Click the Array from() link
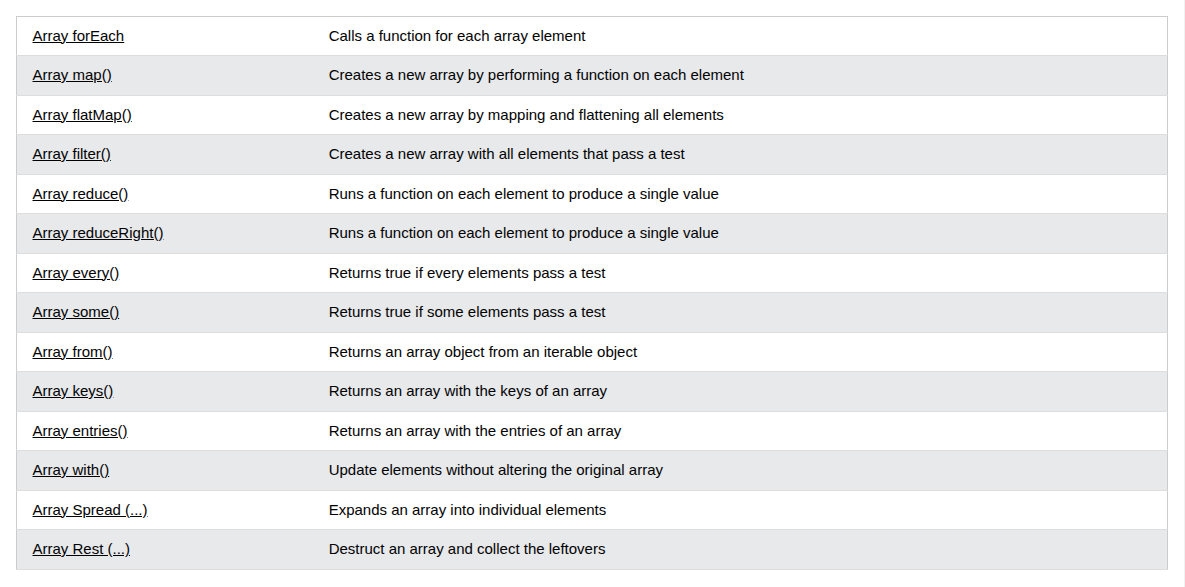The height and width of the screenshot is (587, 1185). click(72, 351)
